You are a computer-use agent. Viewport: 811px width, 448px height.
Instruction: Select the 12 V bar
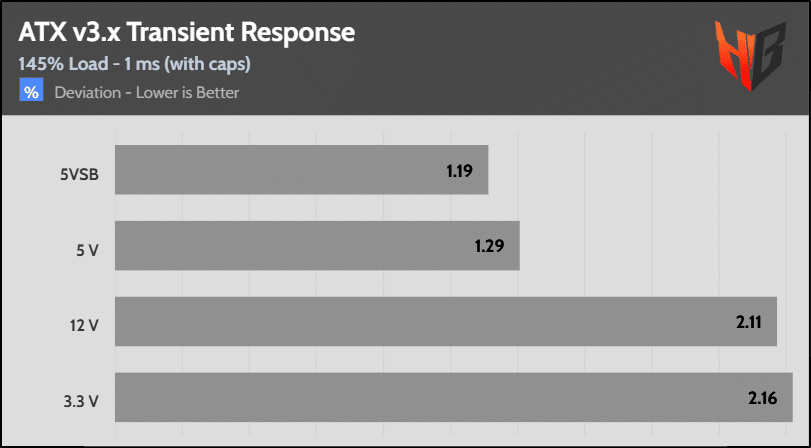tap(446, 321)
